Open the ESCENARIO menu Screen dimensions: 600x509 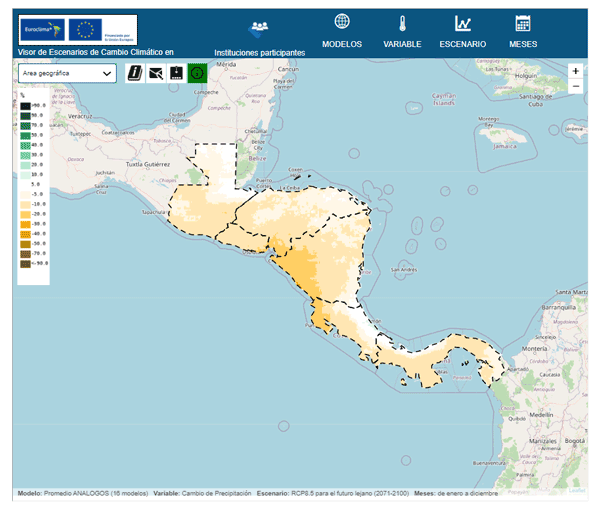(x=462, y=44)
